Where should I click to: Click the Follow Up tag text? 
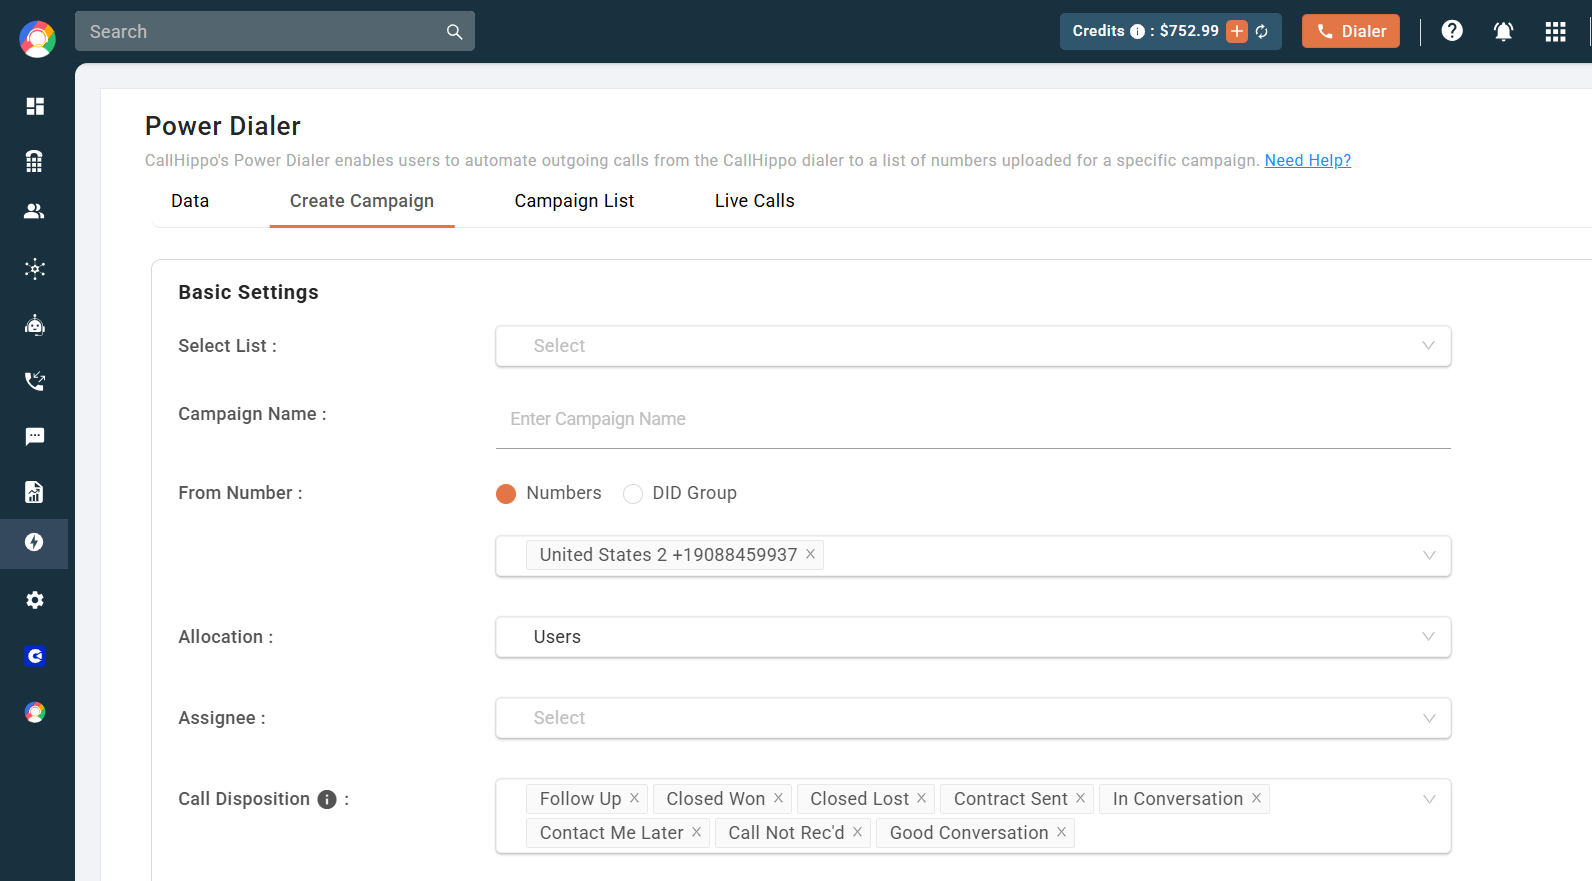(x=580, y=799)
